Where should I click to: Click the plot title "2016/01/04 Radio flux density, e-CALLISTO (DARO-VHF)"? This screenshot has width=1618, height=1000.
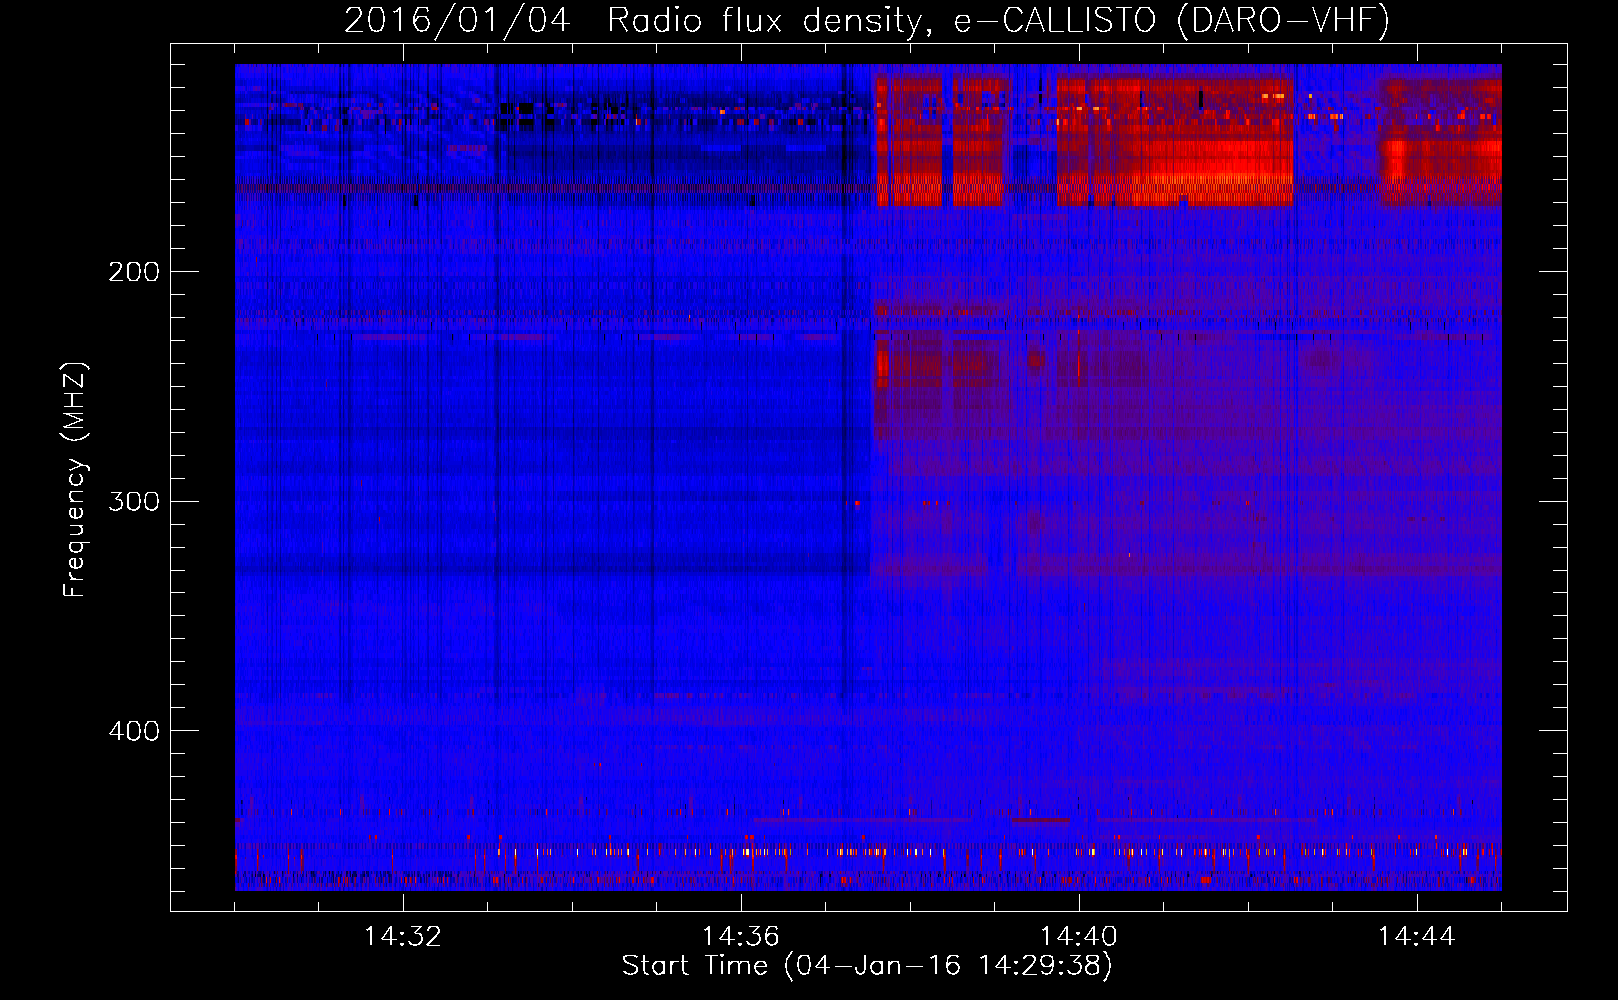point(866,21)
